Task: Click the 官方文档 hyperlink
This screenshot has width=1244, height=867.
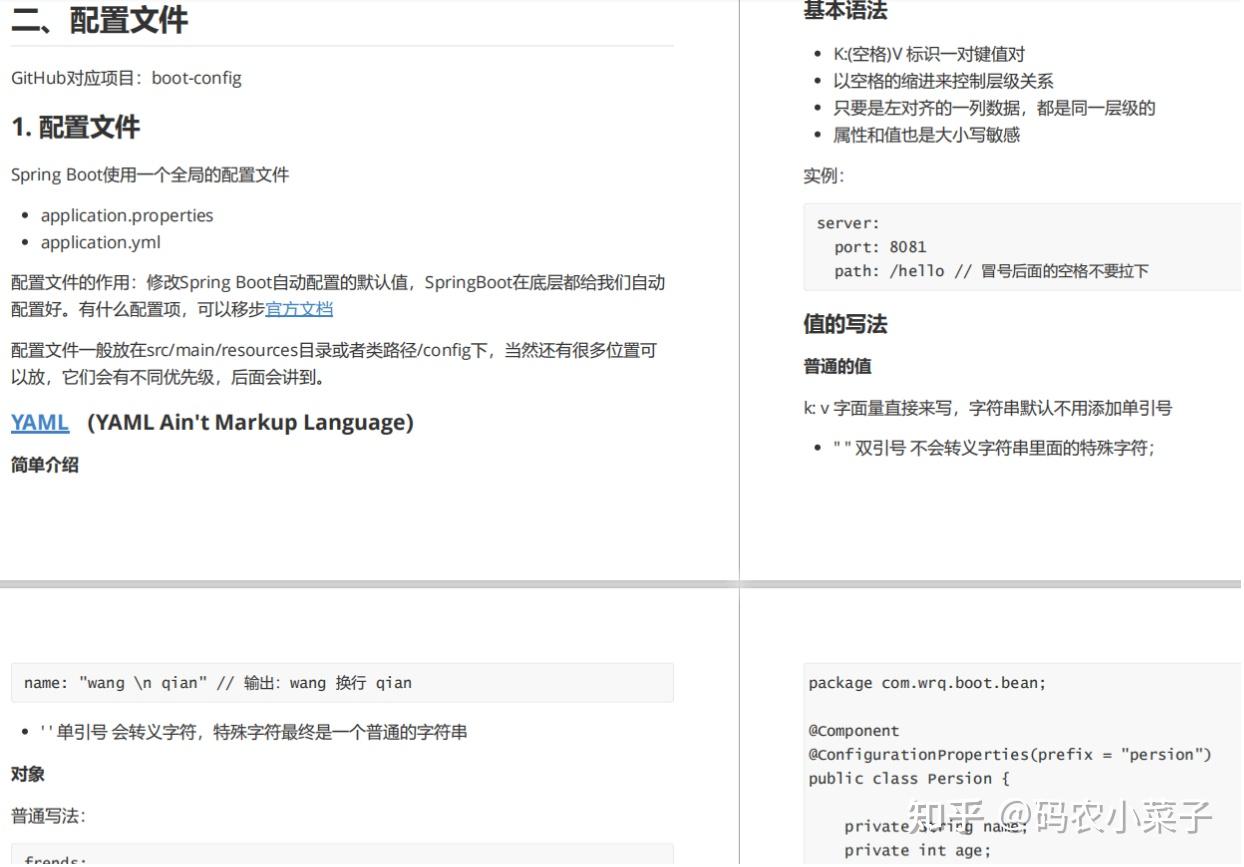Action: pyautogui.click(x=299, y=309)
